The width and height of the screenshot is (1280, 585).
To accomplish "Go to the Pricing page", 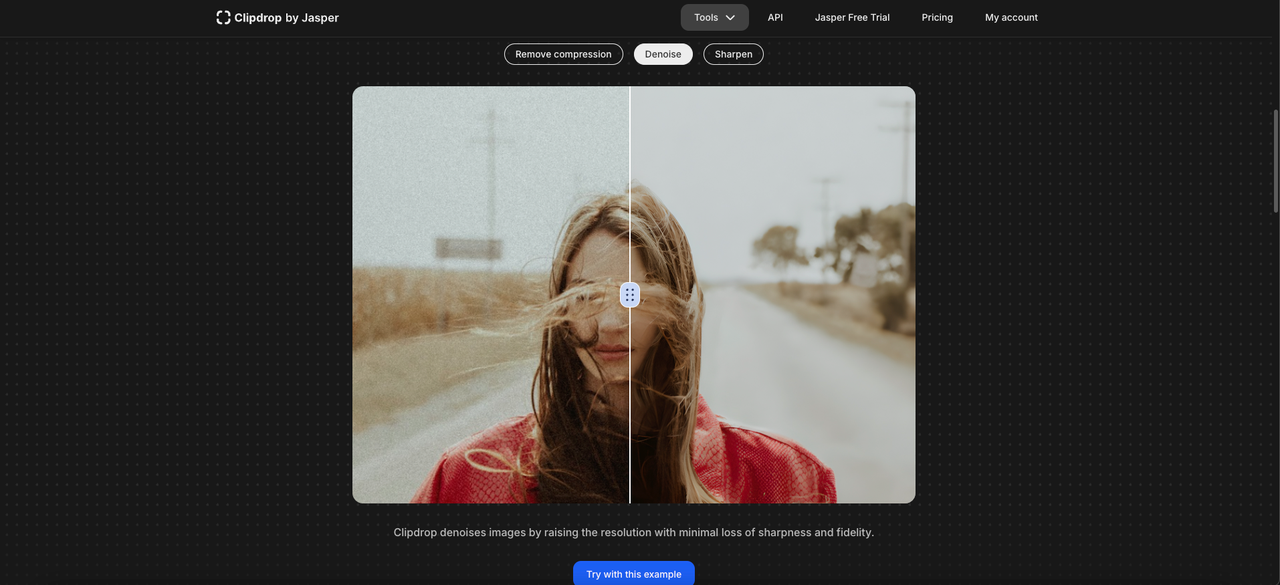I will click(x=937, y=17).
